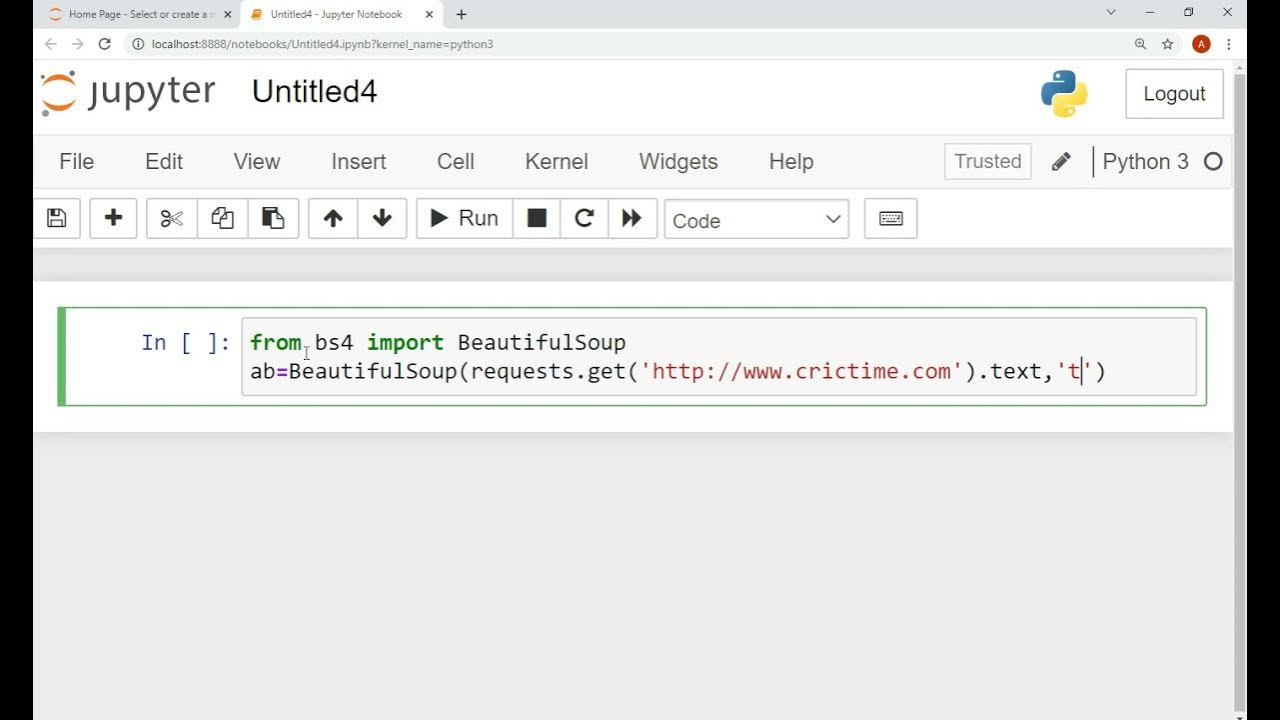This screenshot has height=720, width=1280.
Task: Click the kernel idle circle indicator
Action: (1213, 162)
